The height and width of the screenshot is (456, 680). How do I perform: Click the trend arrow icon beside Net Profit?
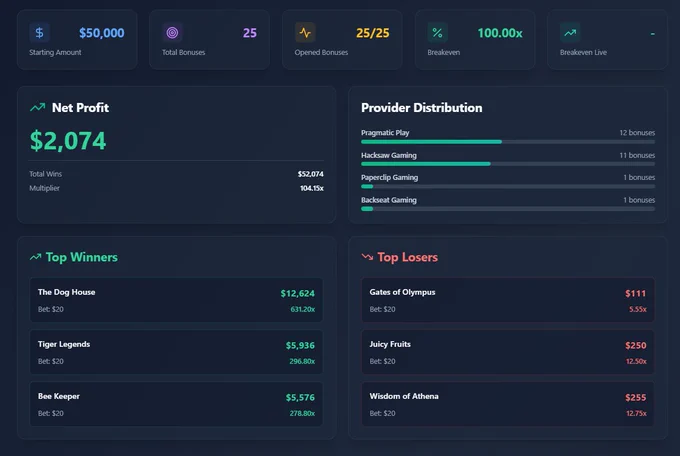[x=38, y=107]
